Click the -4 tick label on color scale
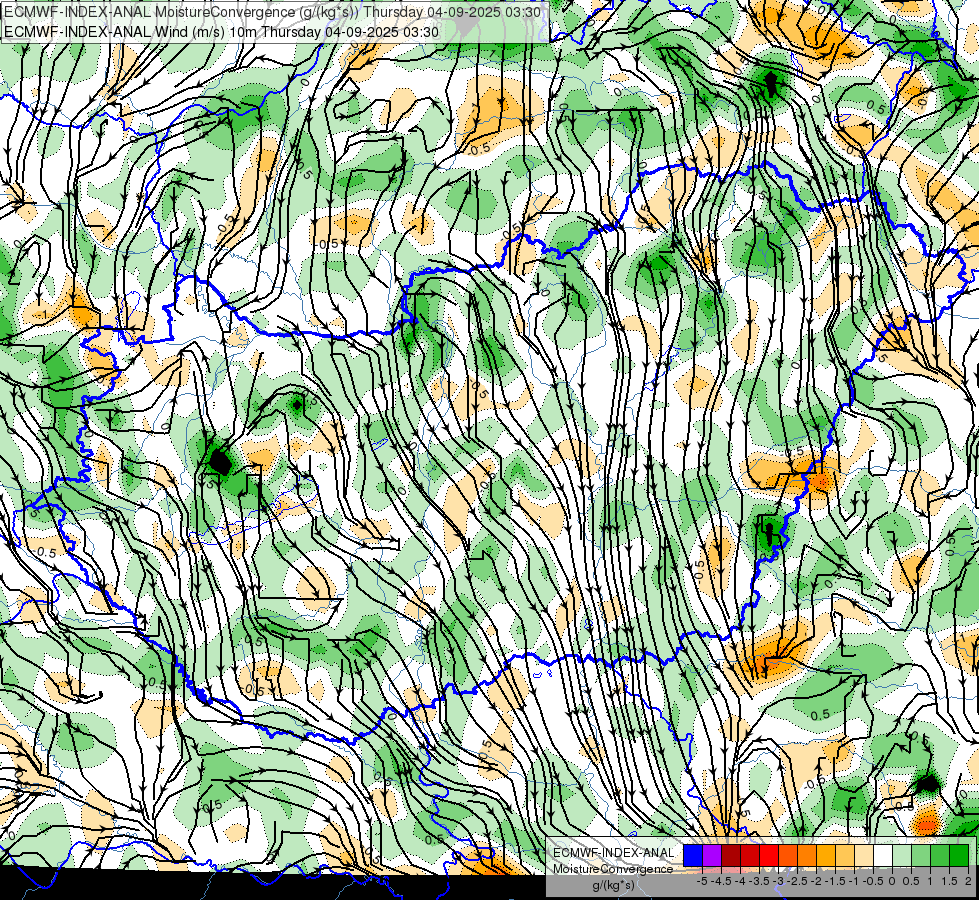This screenshot has width=979, height=900. point(740,881)
